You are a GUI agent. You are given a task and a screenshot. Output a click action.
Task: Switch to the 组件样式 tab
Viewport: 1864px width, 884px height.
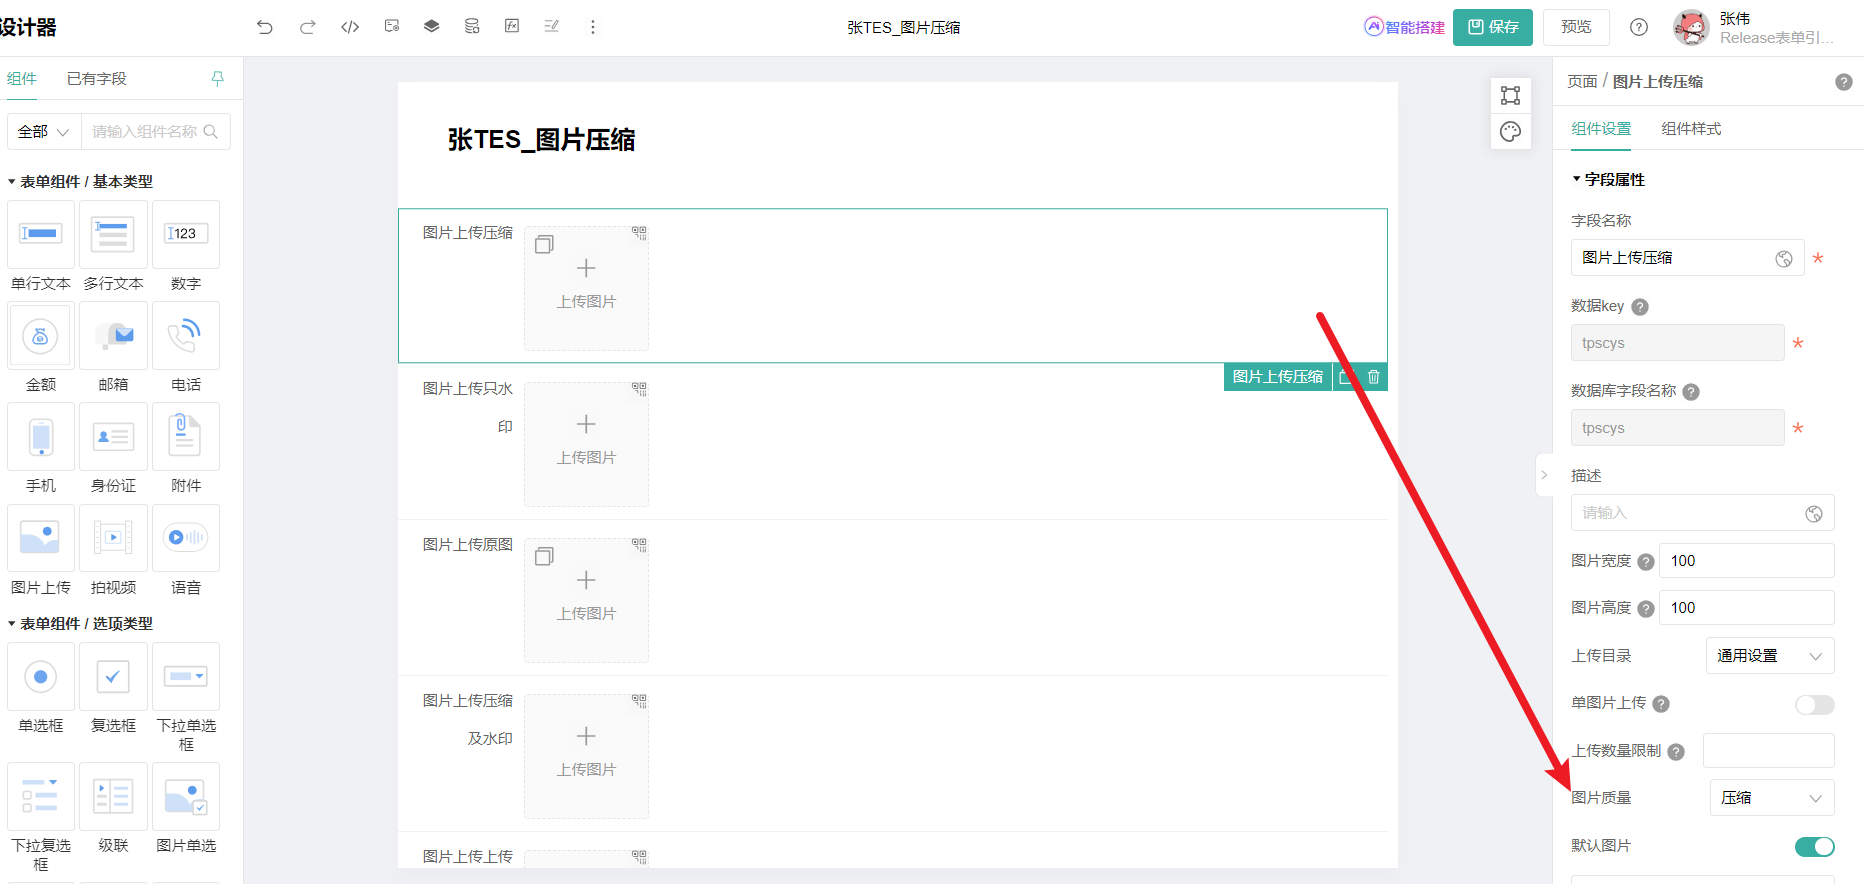1691,128
